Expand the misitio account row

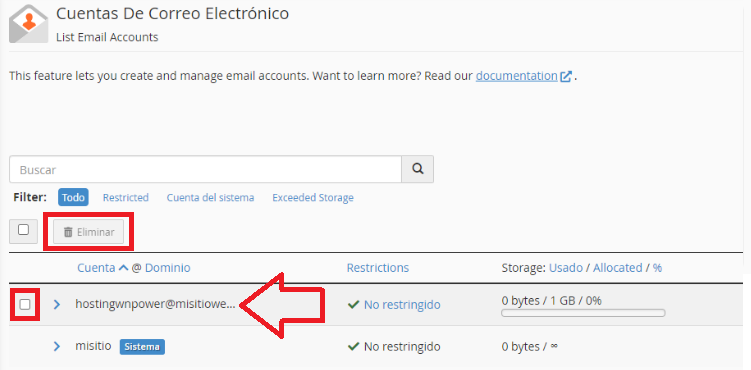(57, 346)
